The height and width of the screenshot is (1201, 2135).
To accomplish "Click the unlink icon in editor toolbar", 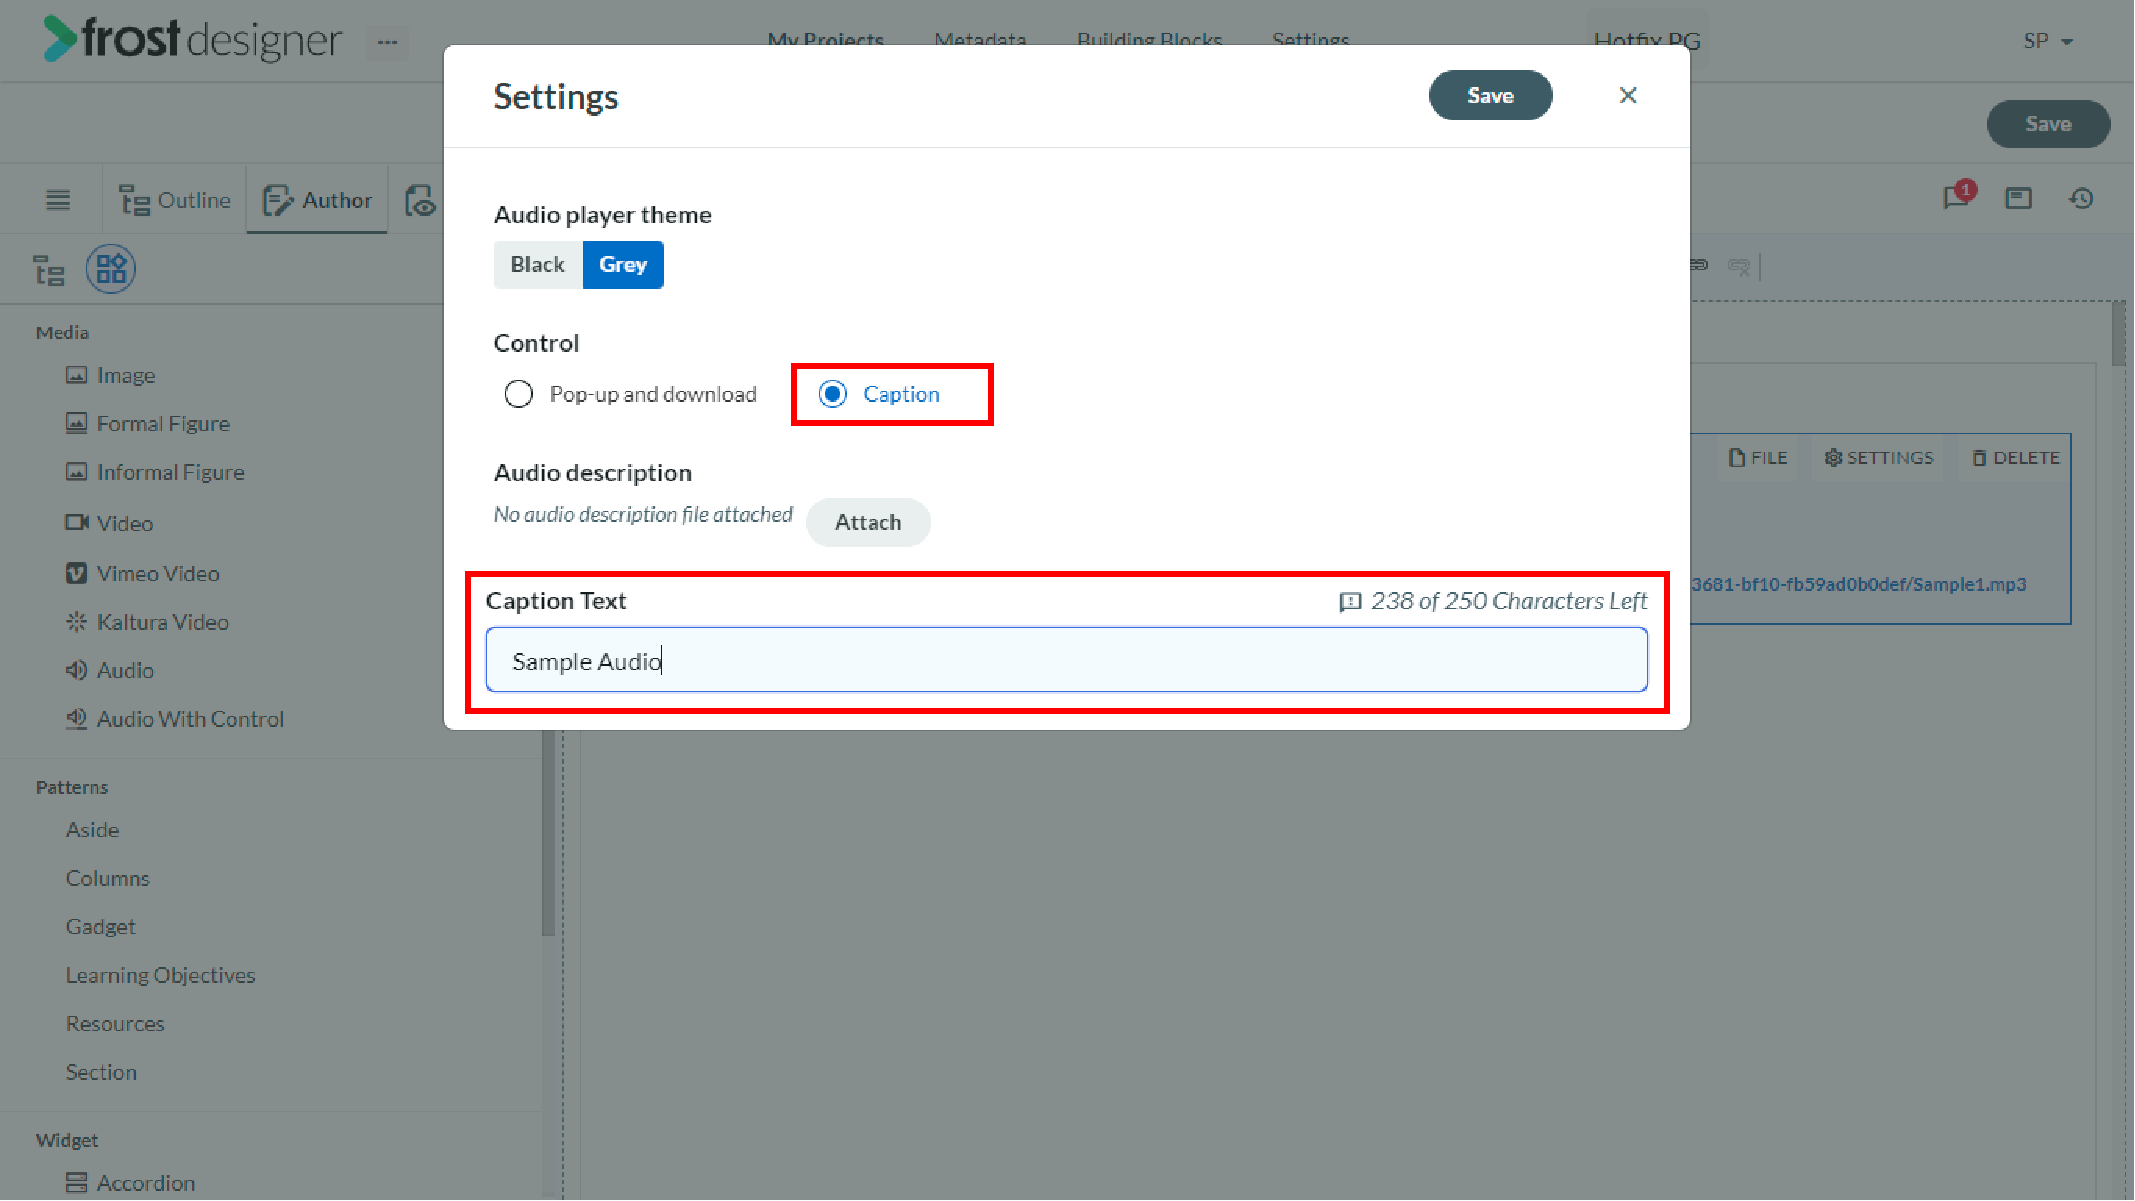I will tap(1739, 266).
